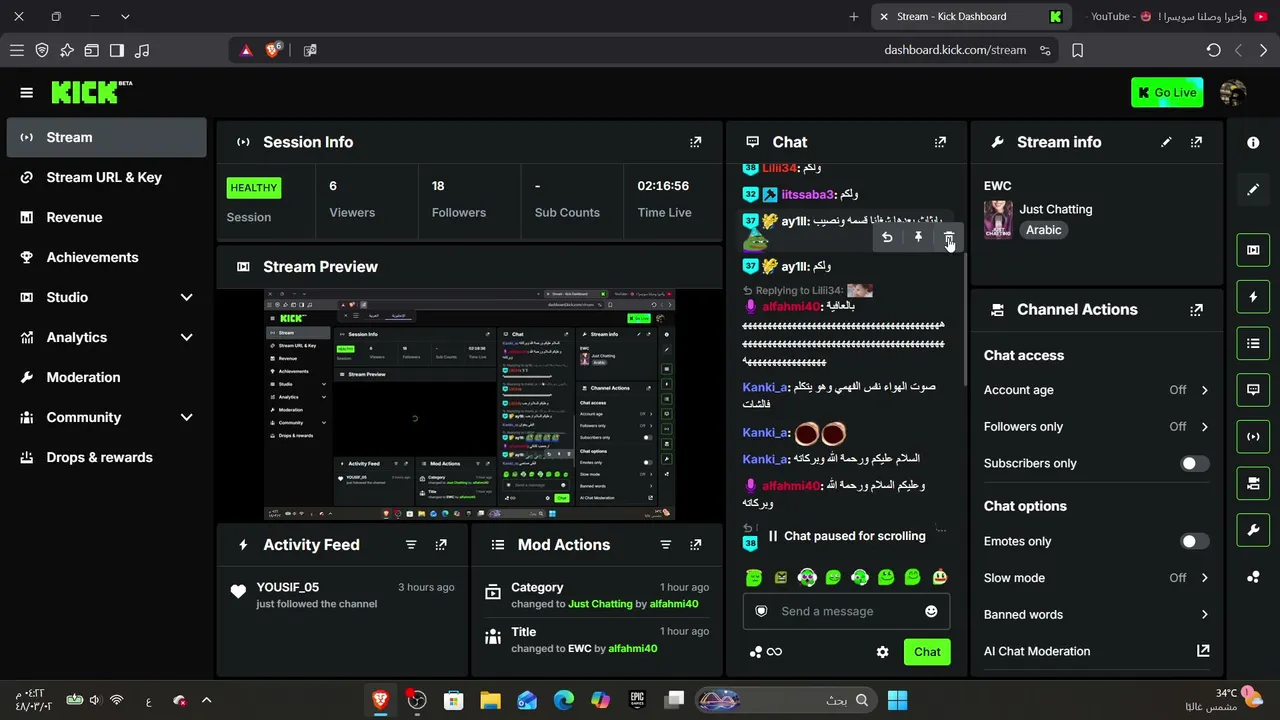1280x720 pixels.
Task: Reply to the hovered ay1ll chat message
Action: pyautogui.click(x=887, y=237)
